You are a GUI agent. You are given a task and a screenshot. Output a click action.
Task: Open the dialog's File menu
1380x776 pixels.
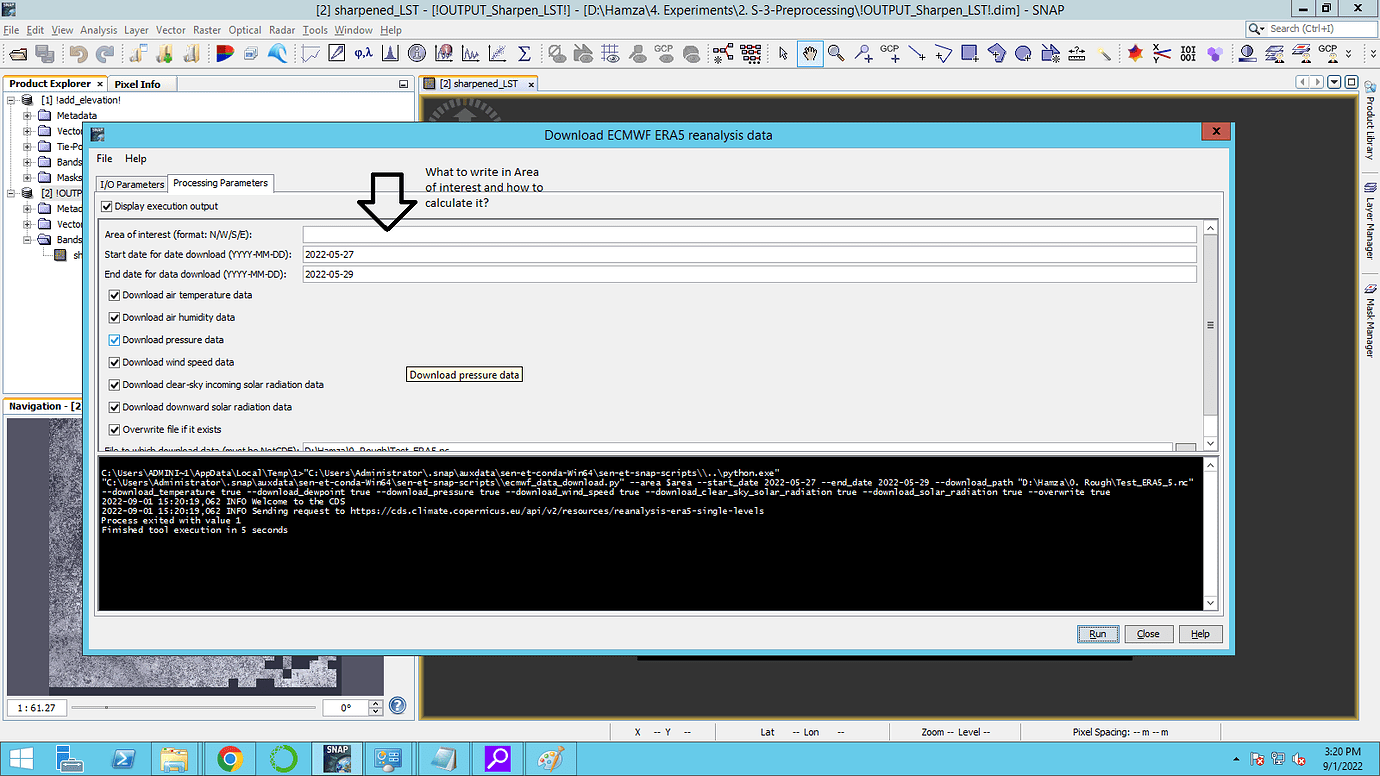(104, 159)
